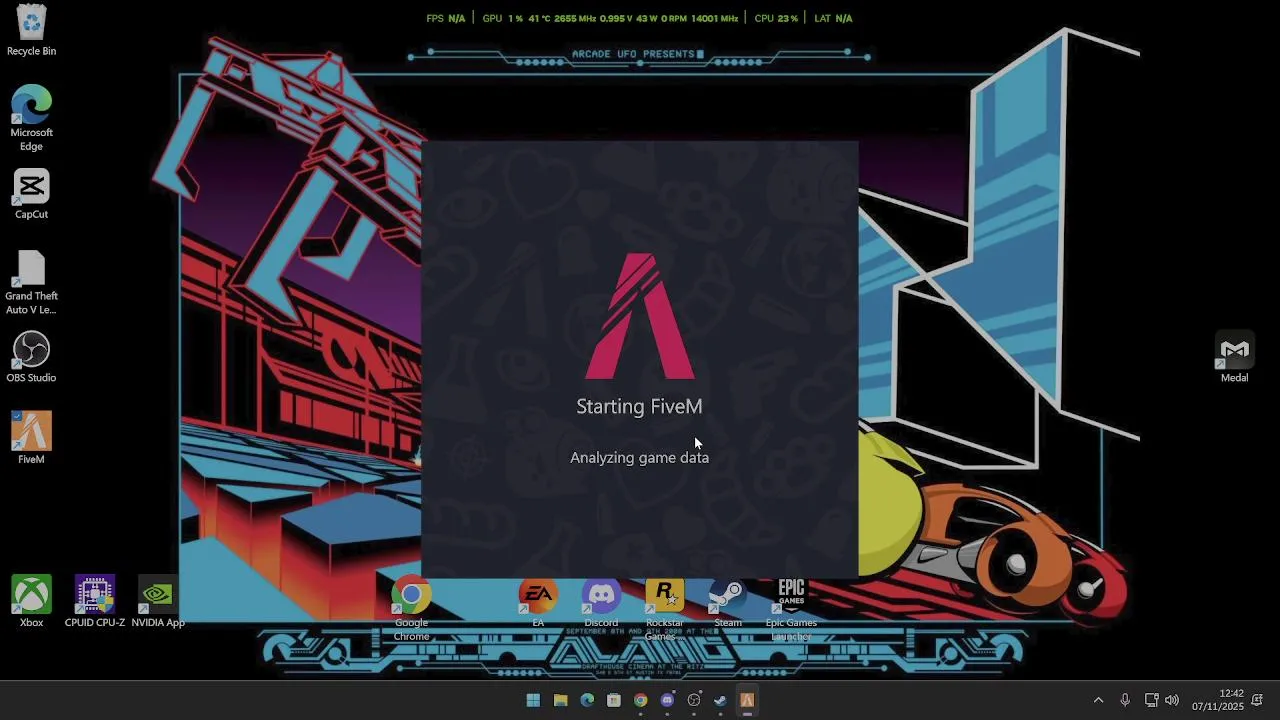Select the Epic Games Launcher desktop shortcut
Image resolution: width=1280 pixels, height=720 pixels.
pos(791,609)
